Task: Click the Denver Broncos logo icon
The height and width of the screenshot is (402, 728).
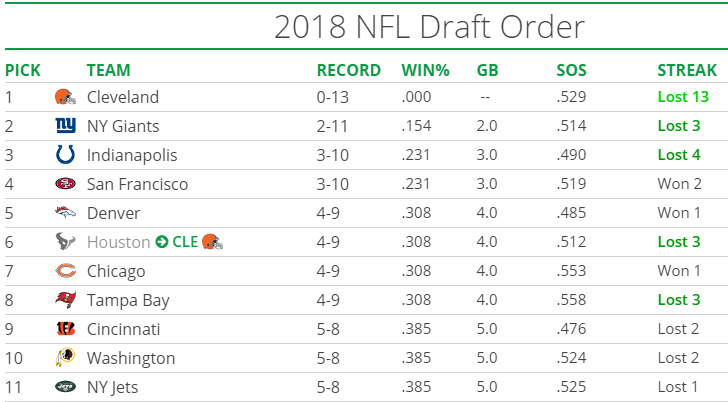Action: (65, 214)
